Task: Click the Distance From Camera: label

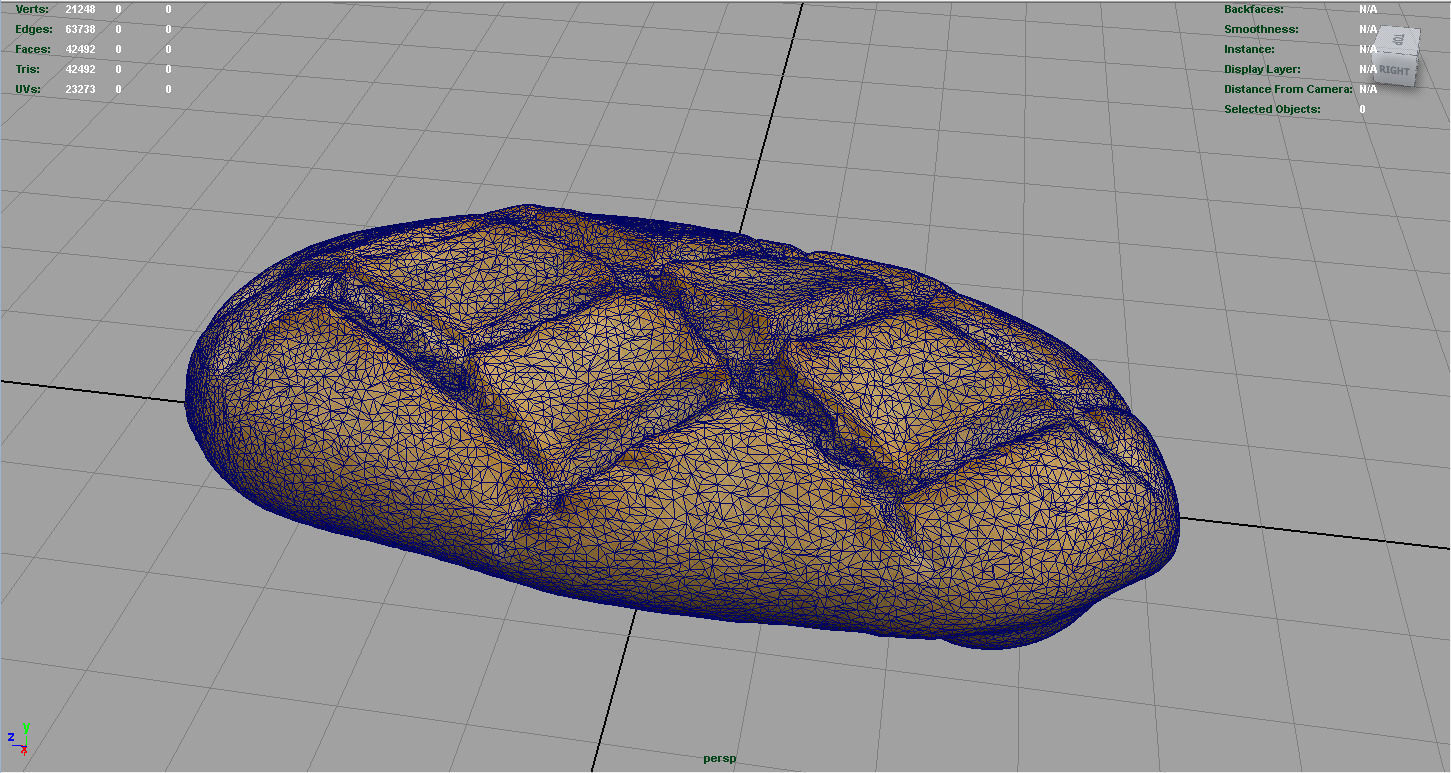Action: click(1288, 89)
